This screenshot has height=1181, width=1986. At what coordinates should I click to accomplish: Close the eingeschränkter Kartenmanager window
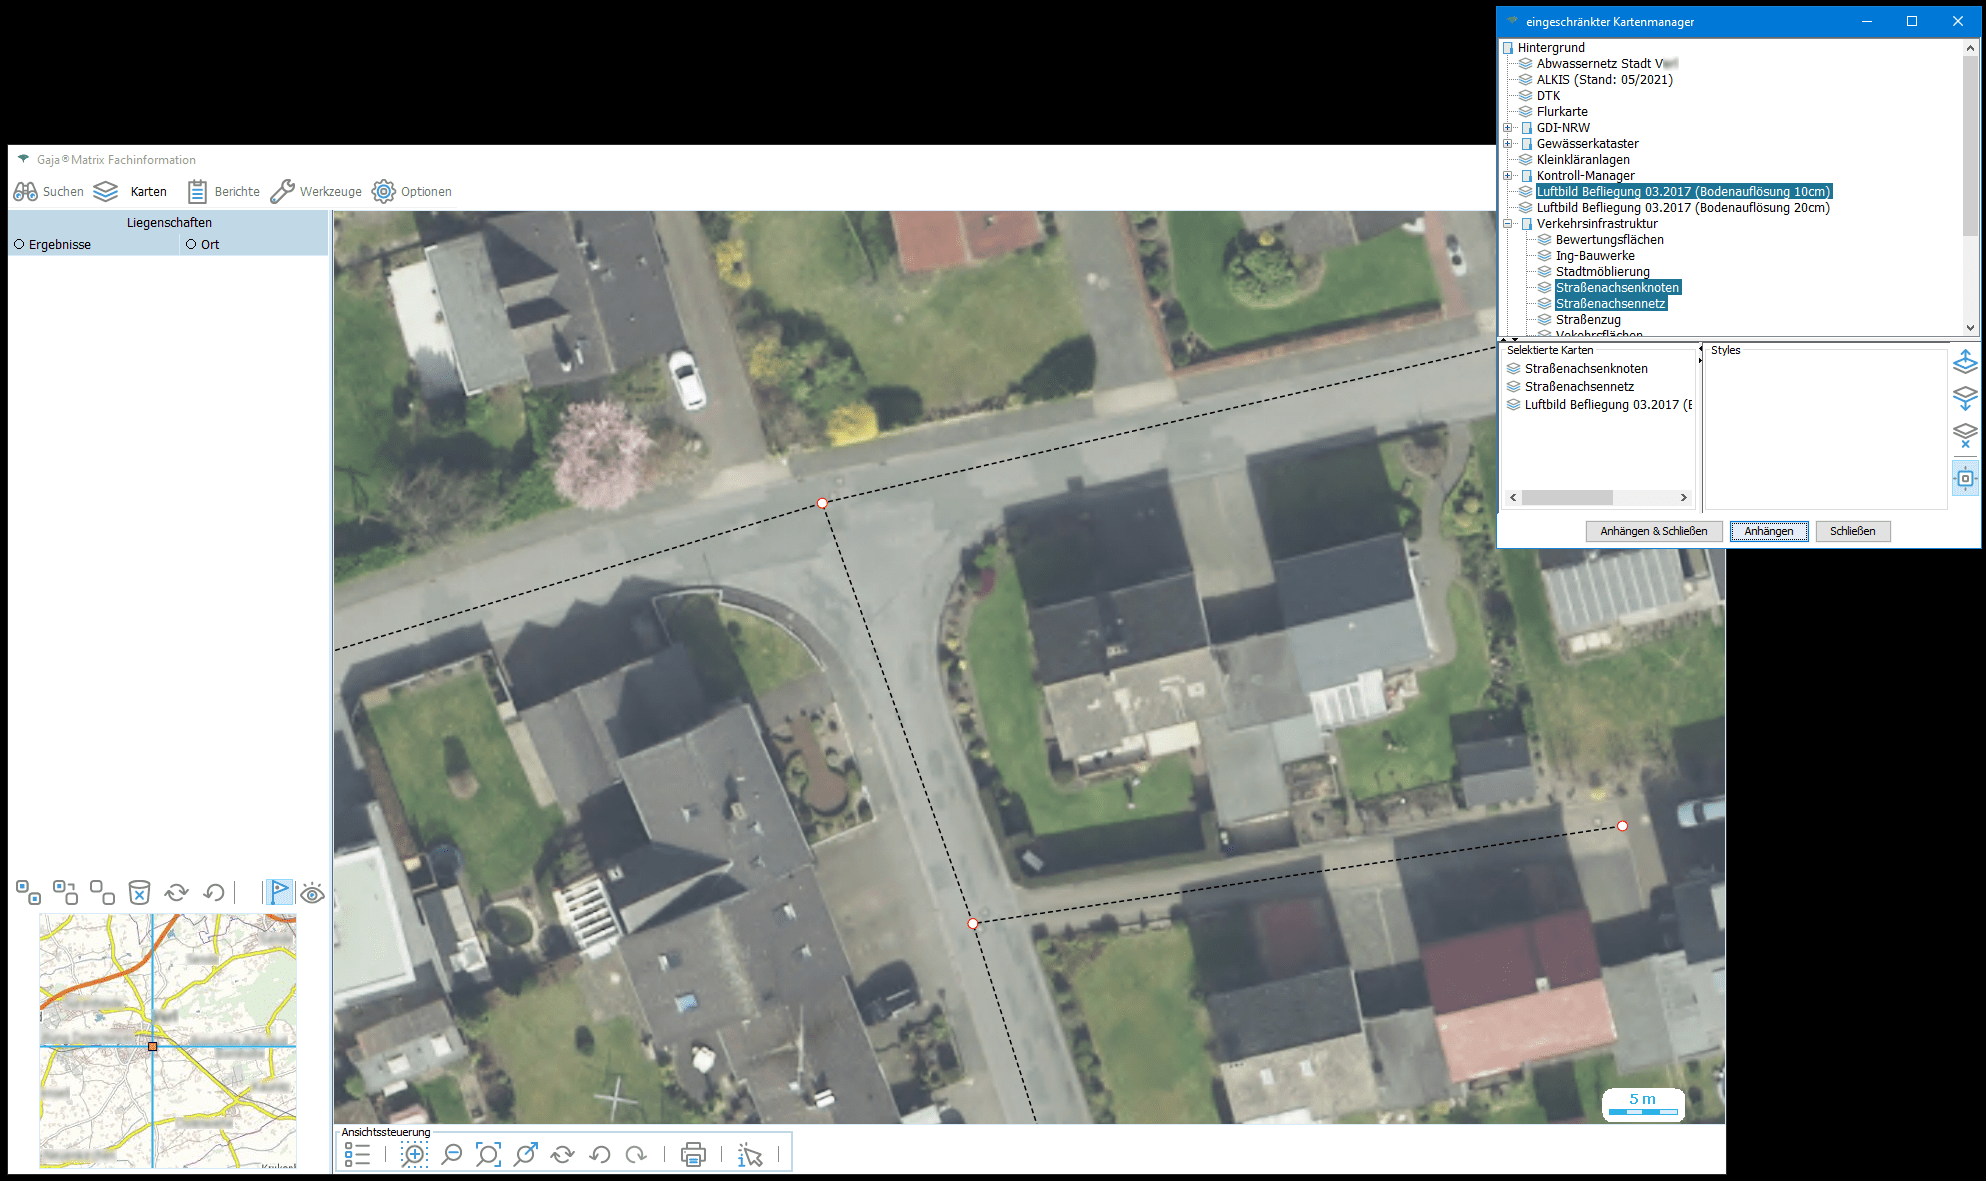(x=1958, y=21)
